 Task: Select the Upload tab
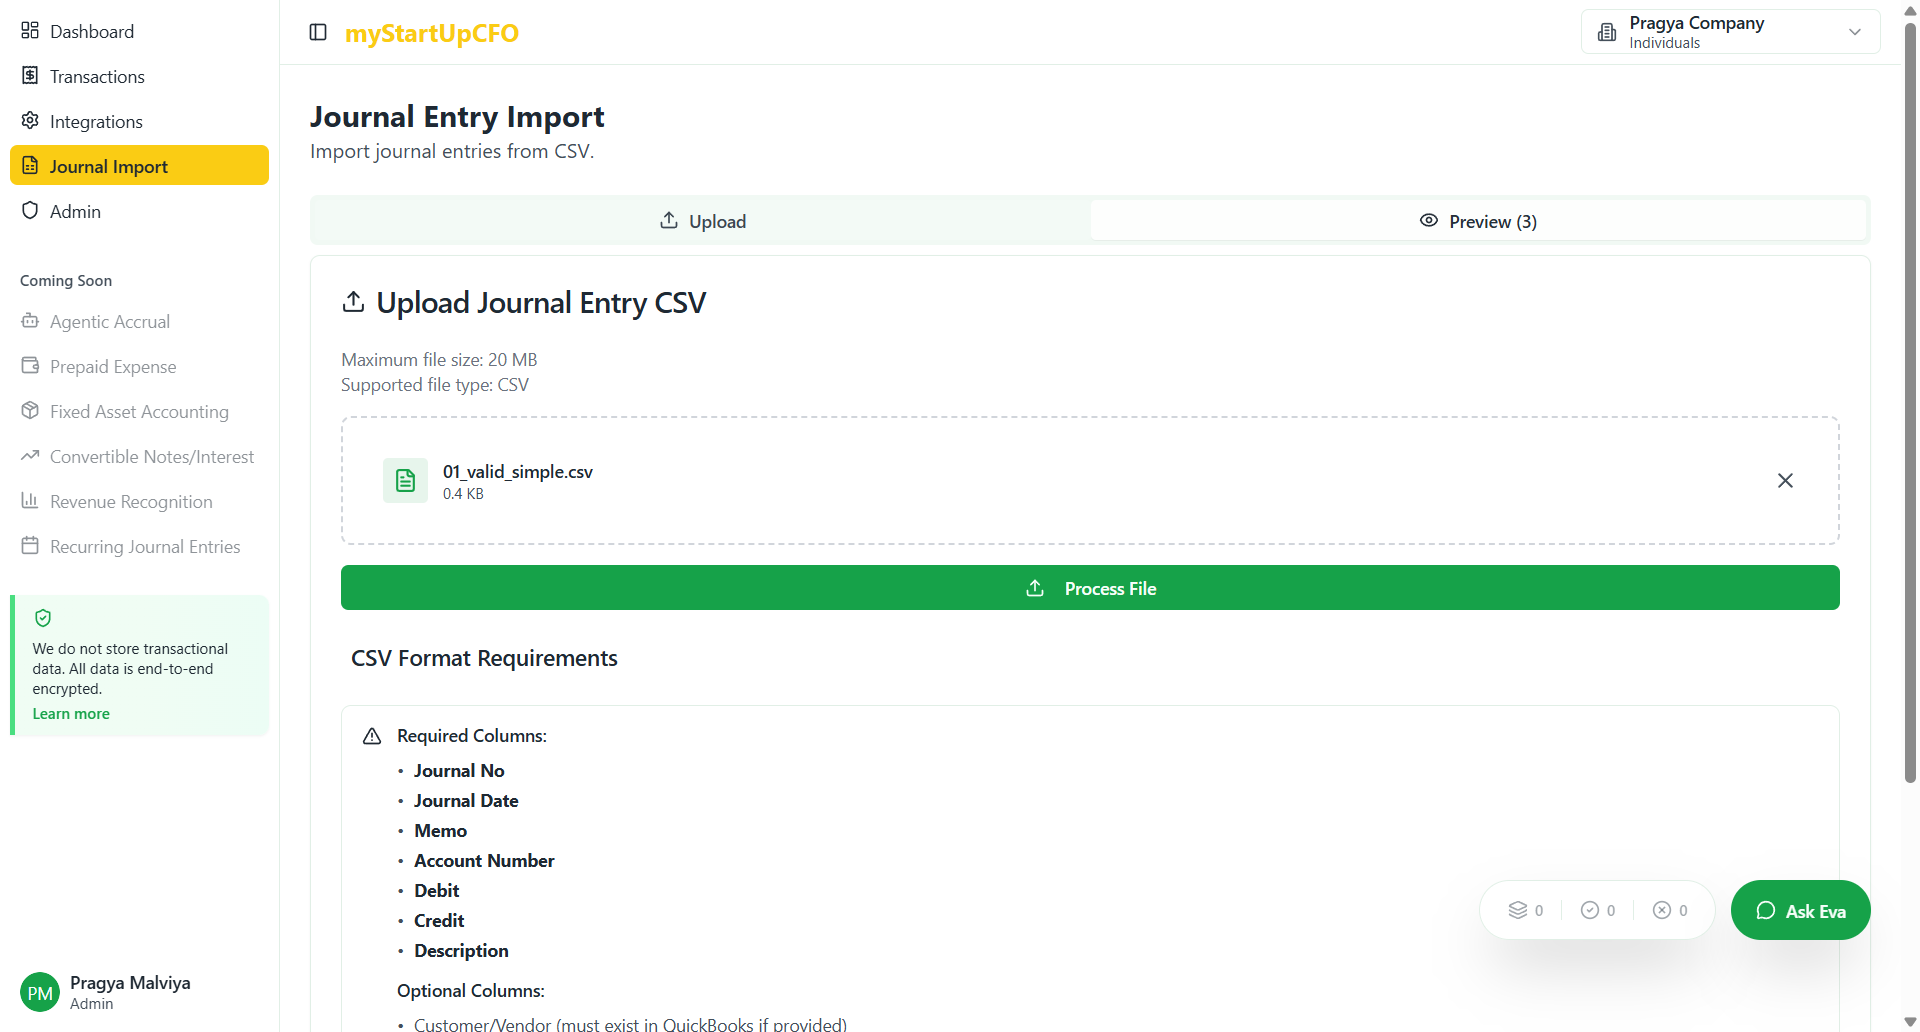pyautogui.click(x=700, y=220)
